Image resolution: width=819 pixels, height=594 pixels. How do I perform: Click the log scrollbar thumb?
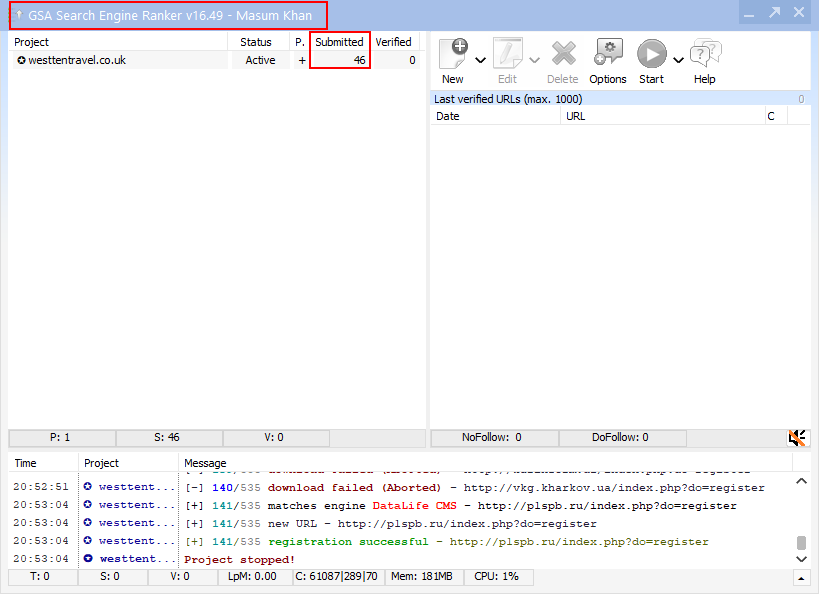(x=801, y=542)
